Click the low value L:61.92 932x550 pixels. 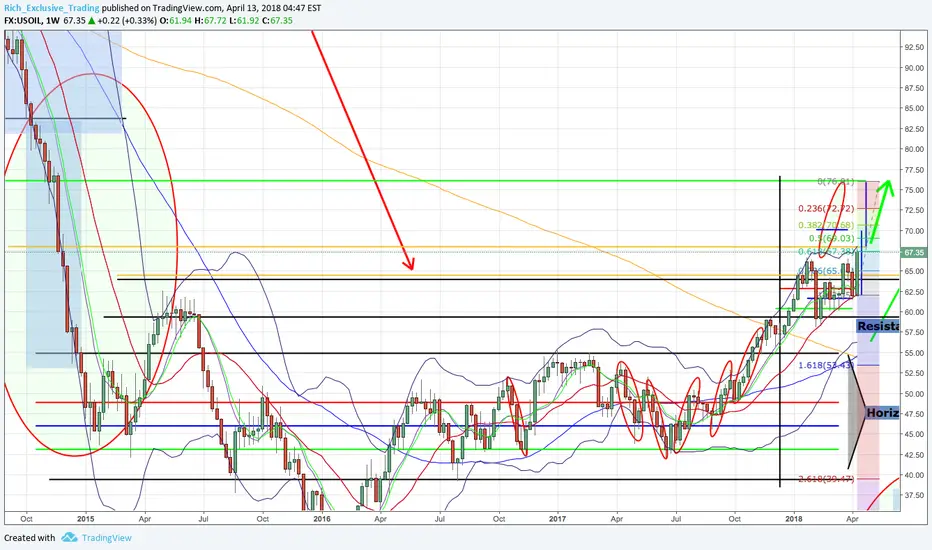click(x=243, y=20)
